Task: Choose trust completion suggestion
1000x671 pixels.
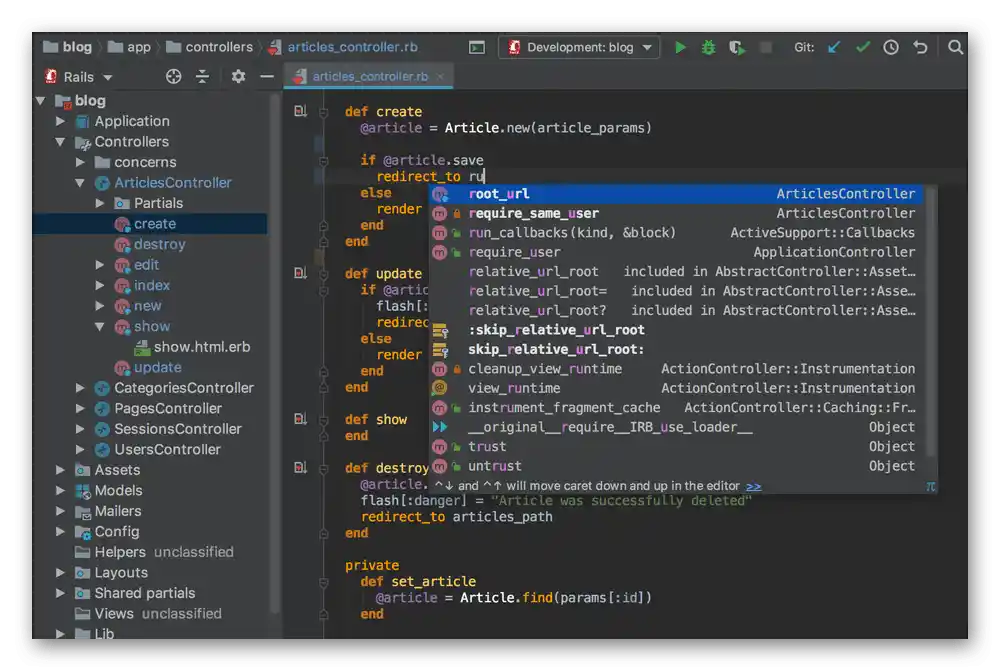Action: pyautogui.click(x=676, y=446)
